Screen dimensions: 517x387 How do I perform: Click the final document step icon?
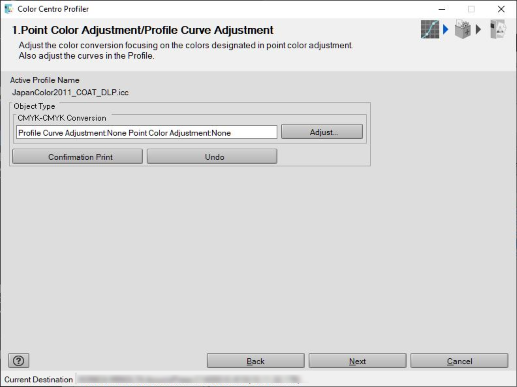pyautogui.click(x=498, y=29)
